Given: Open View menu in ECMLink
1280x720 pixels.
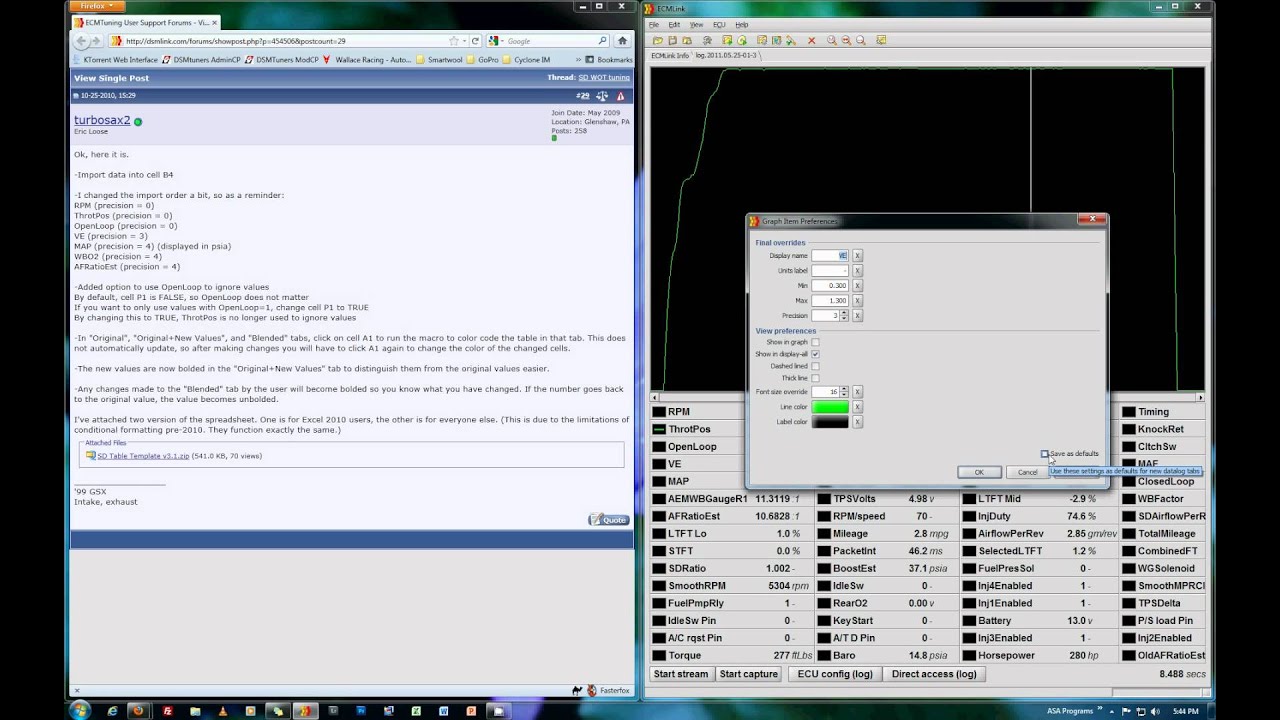Looking at the screenshot, I should [x=696, y=24].
